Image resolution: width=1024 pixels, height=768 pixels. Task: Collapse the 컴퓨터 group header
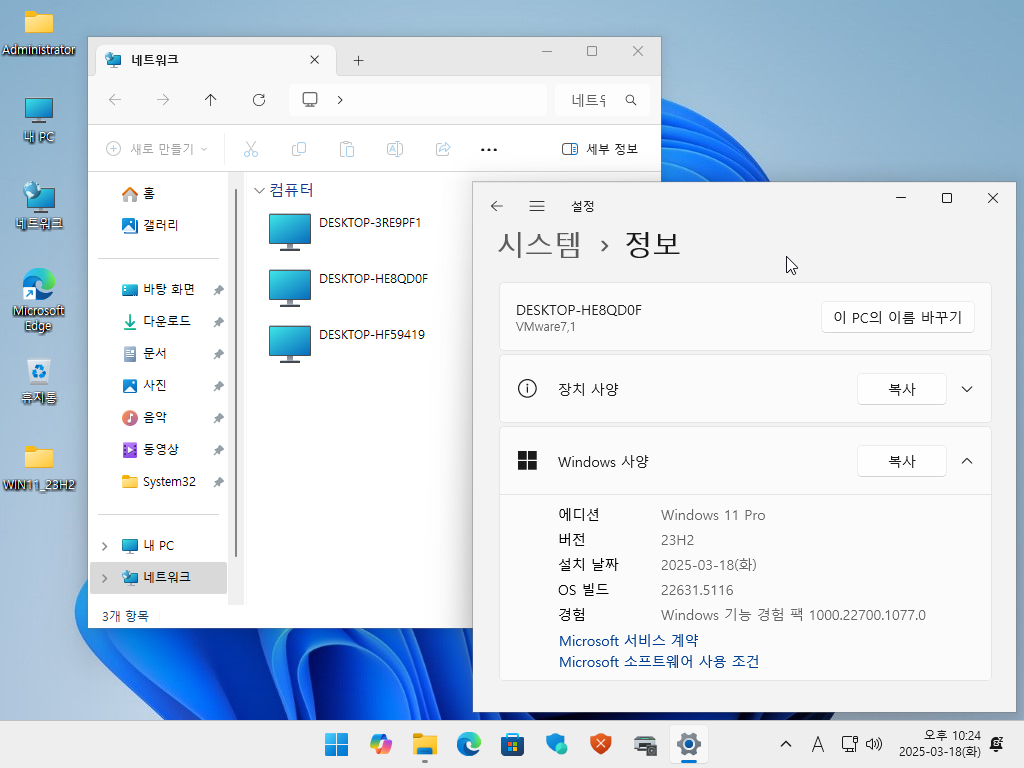[x=259, y=191]
